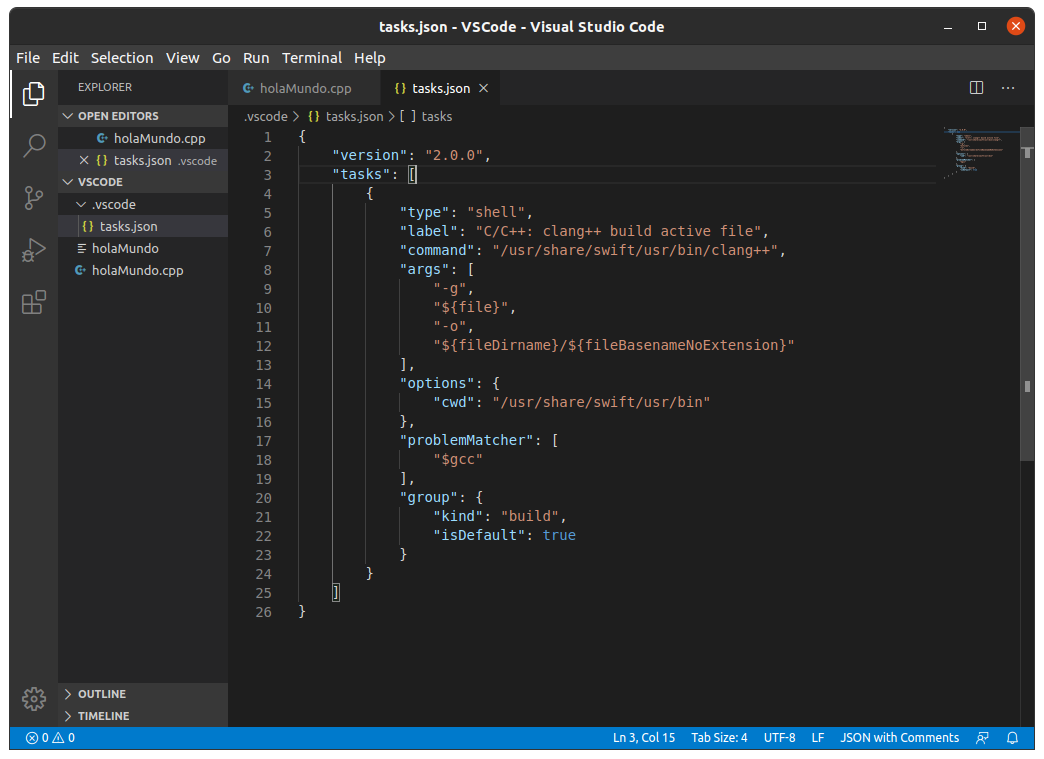The height and width of the screenshot is (759, 1044).
Task: Open the Extensions icon
Action: (33, 302)
